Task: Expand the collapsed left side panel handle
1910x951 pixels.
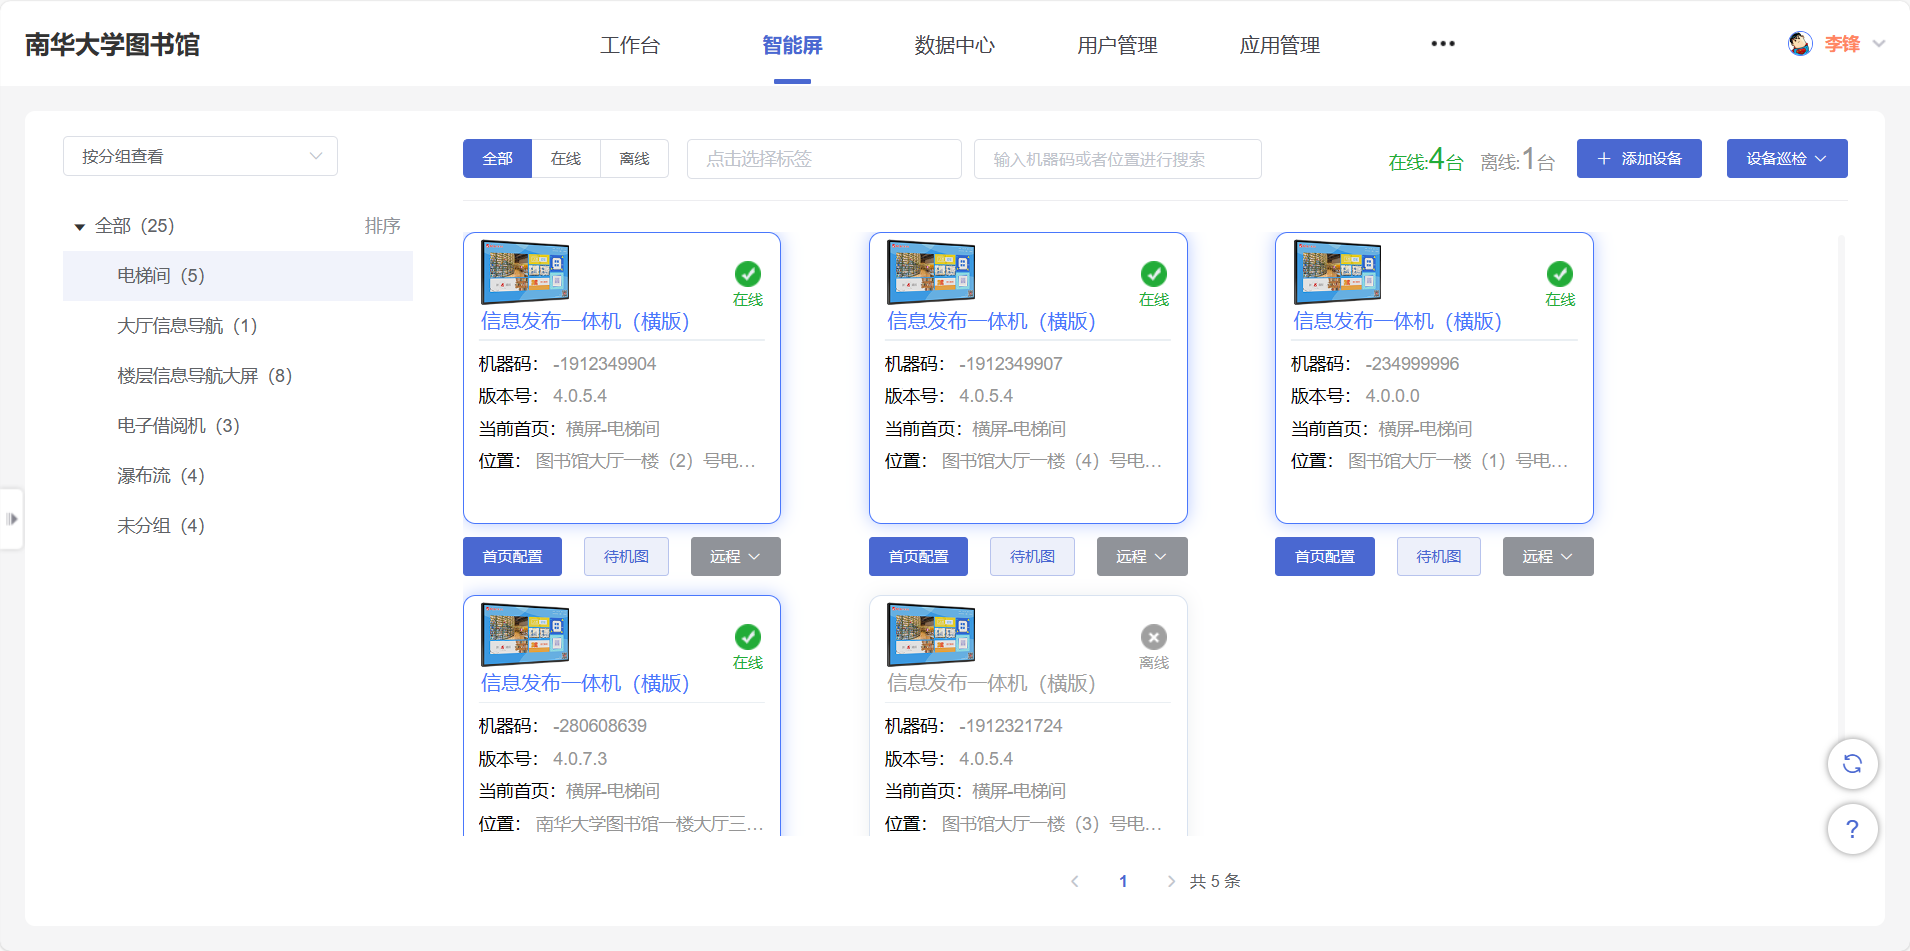Action: (x=12, y=519)
